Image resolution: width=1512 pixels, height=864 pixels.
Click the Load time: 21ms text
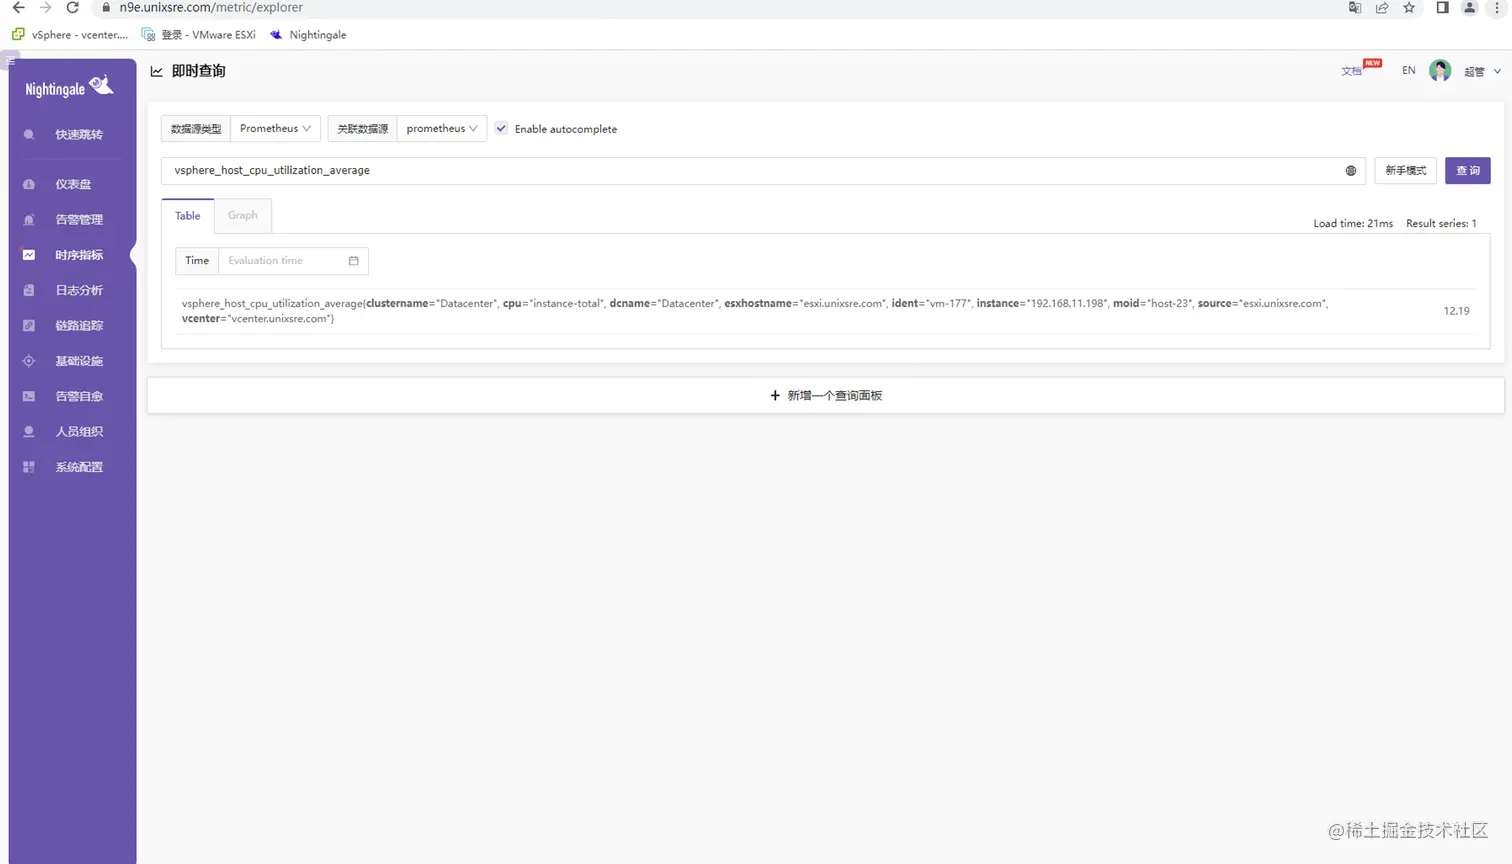tap(1353, 223)
